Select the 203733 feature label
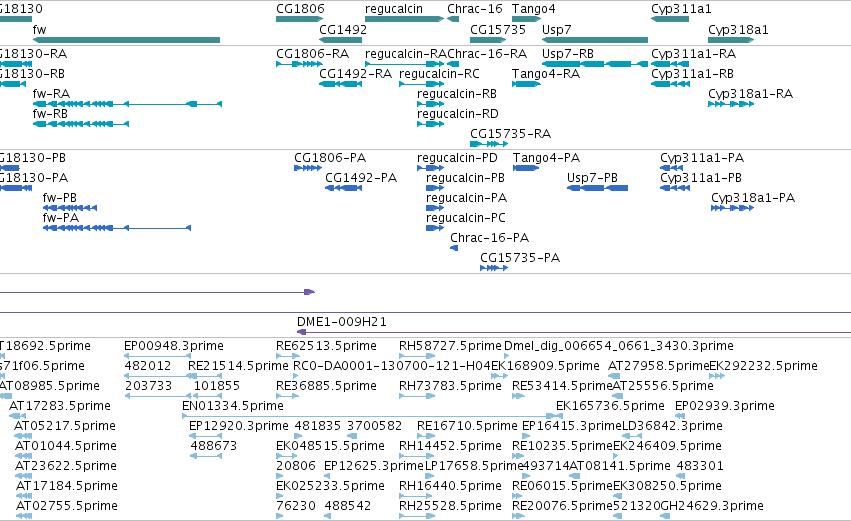The width and height of the screenshot is (851, 521). click(148, 386)
